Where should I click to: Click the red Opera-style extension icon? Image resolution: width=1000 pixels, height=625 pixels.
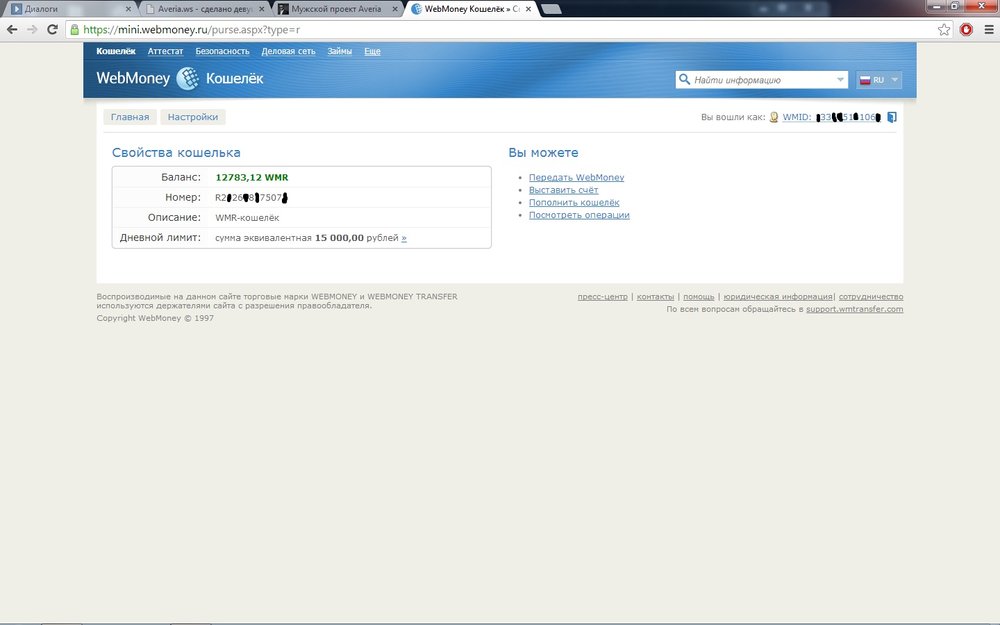point(967,30)
